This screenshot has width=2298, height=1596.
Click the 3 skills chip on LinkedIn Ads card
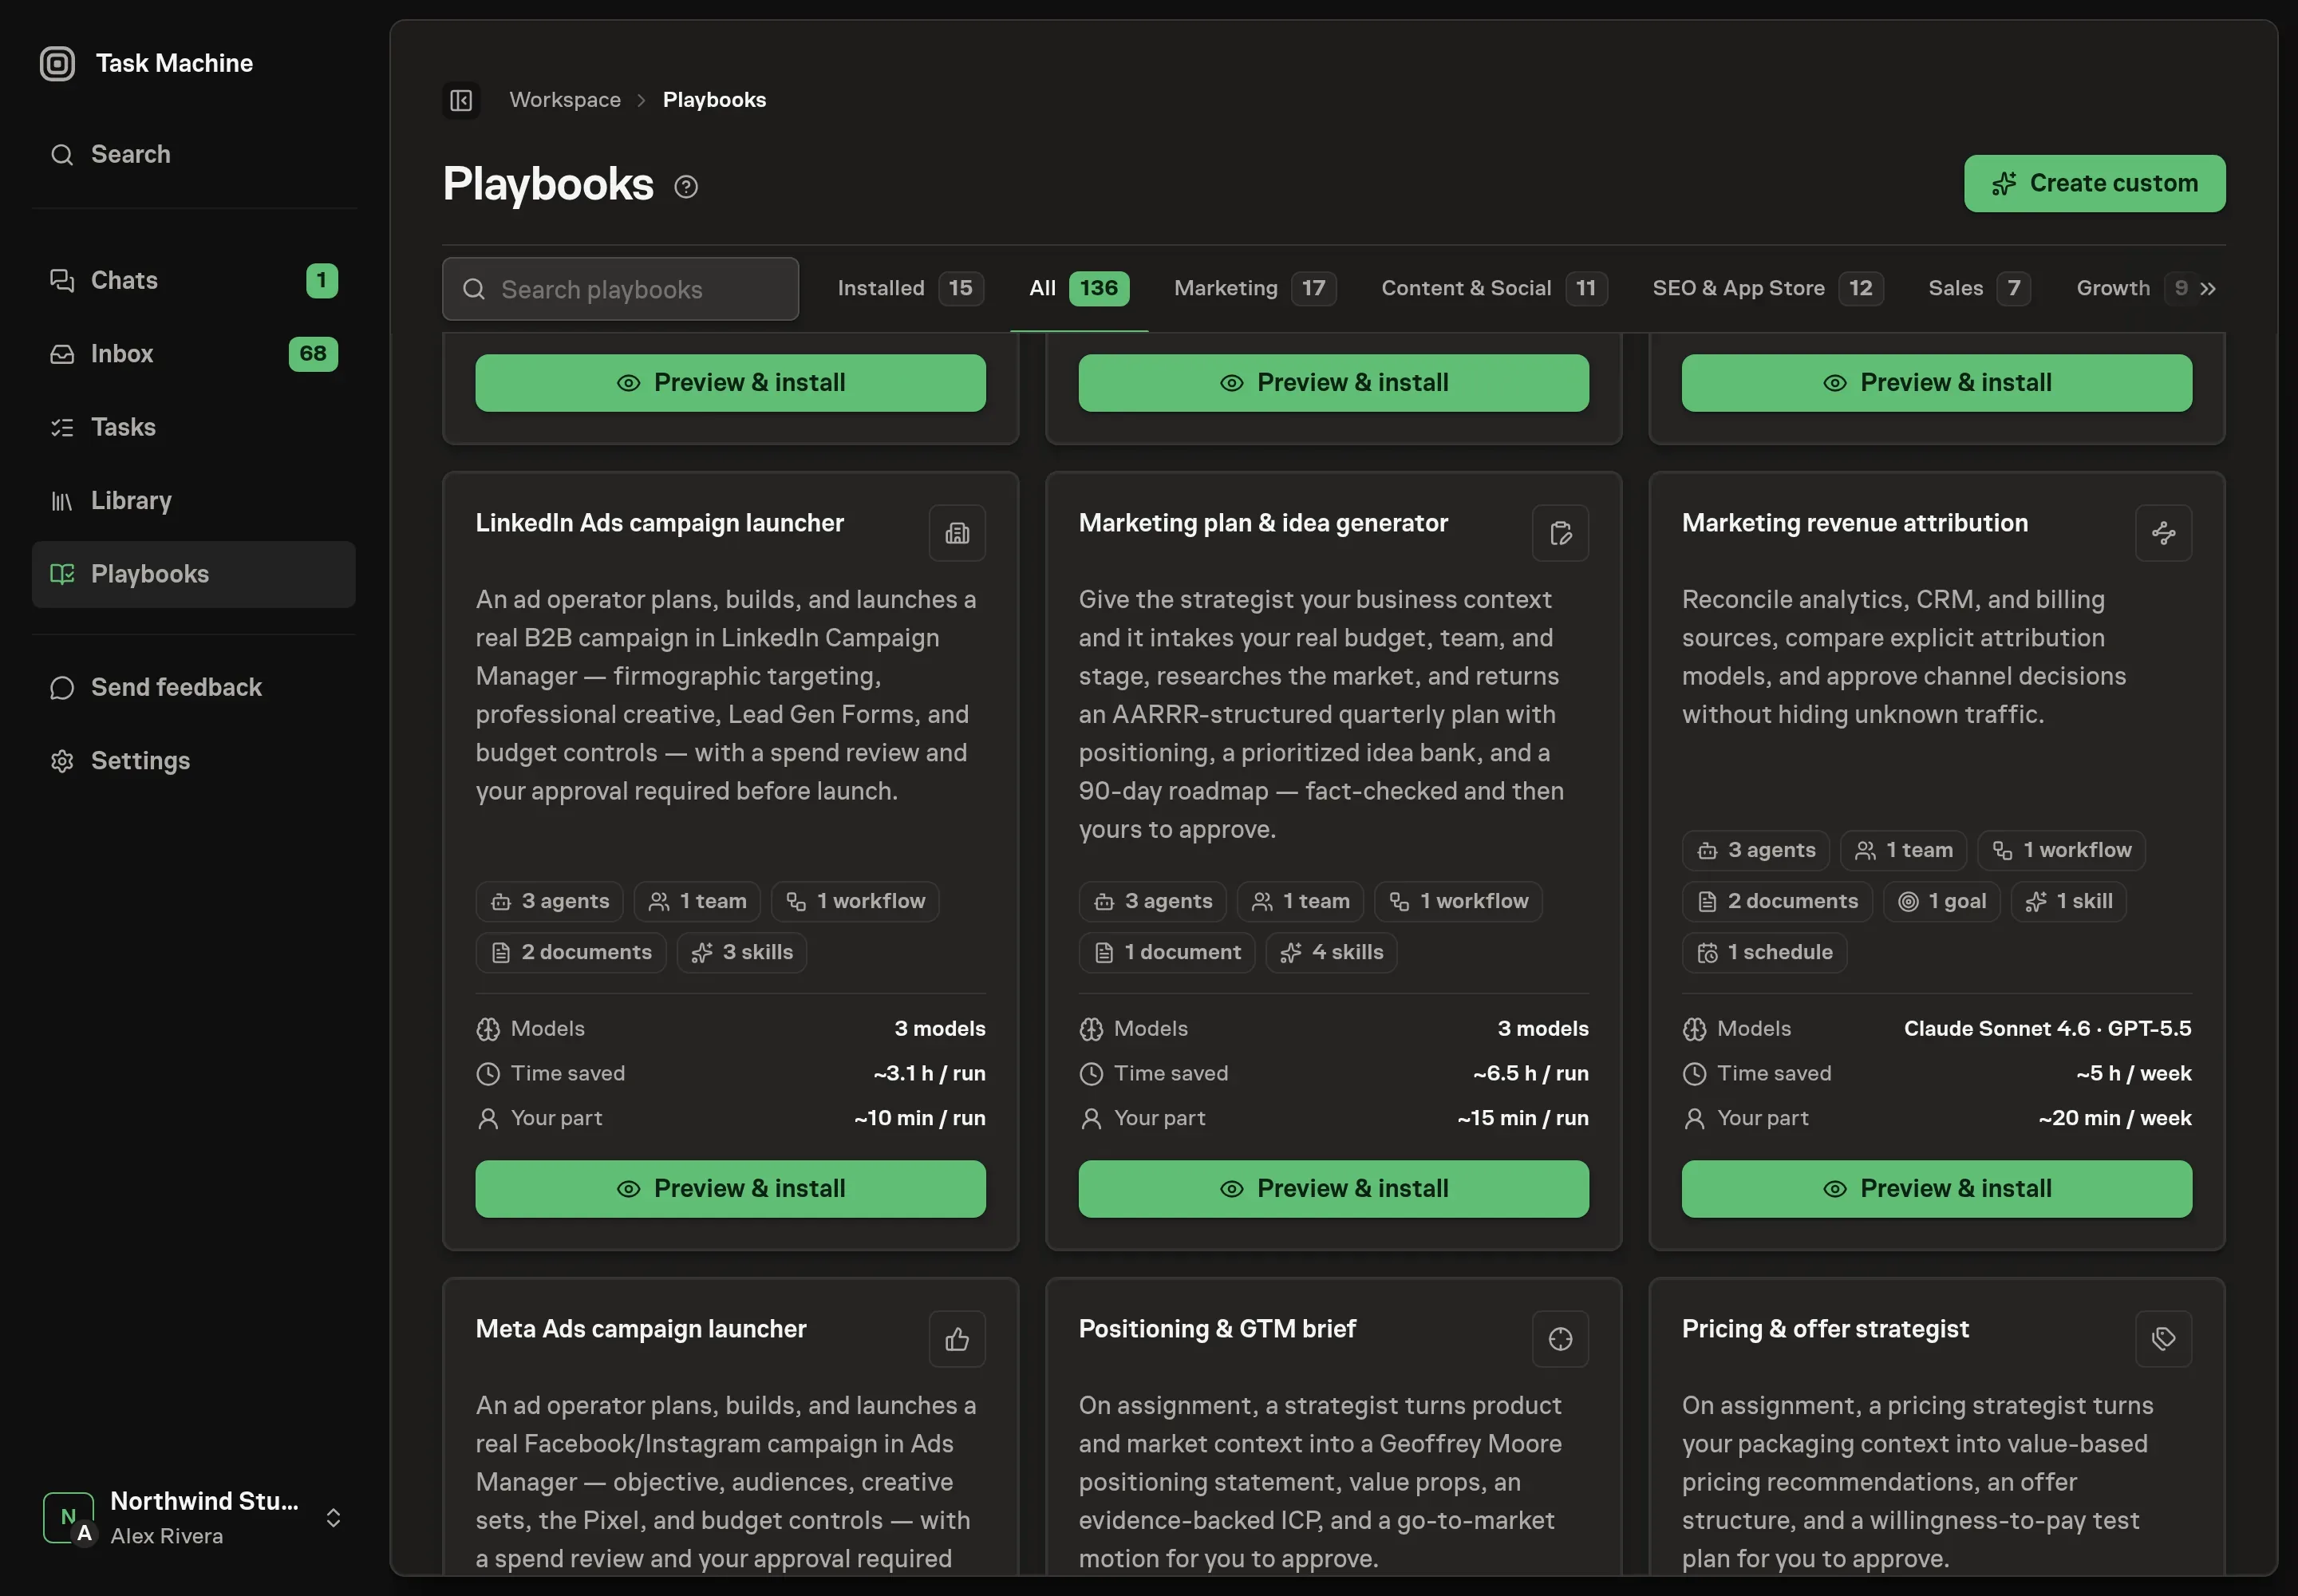741,953
